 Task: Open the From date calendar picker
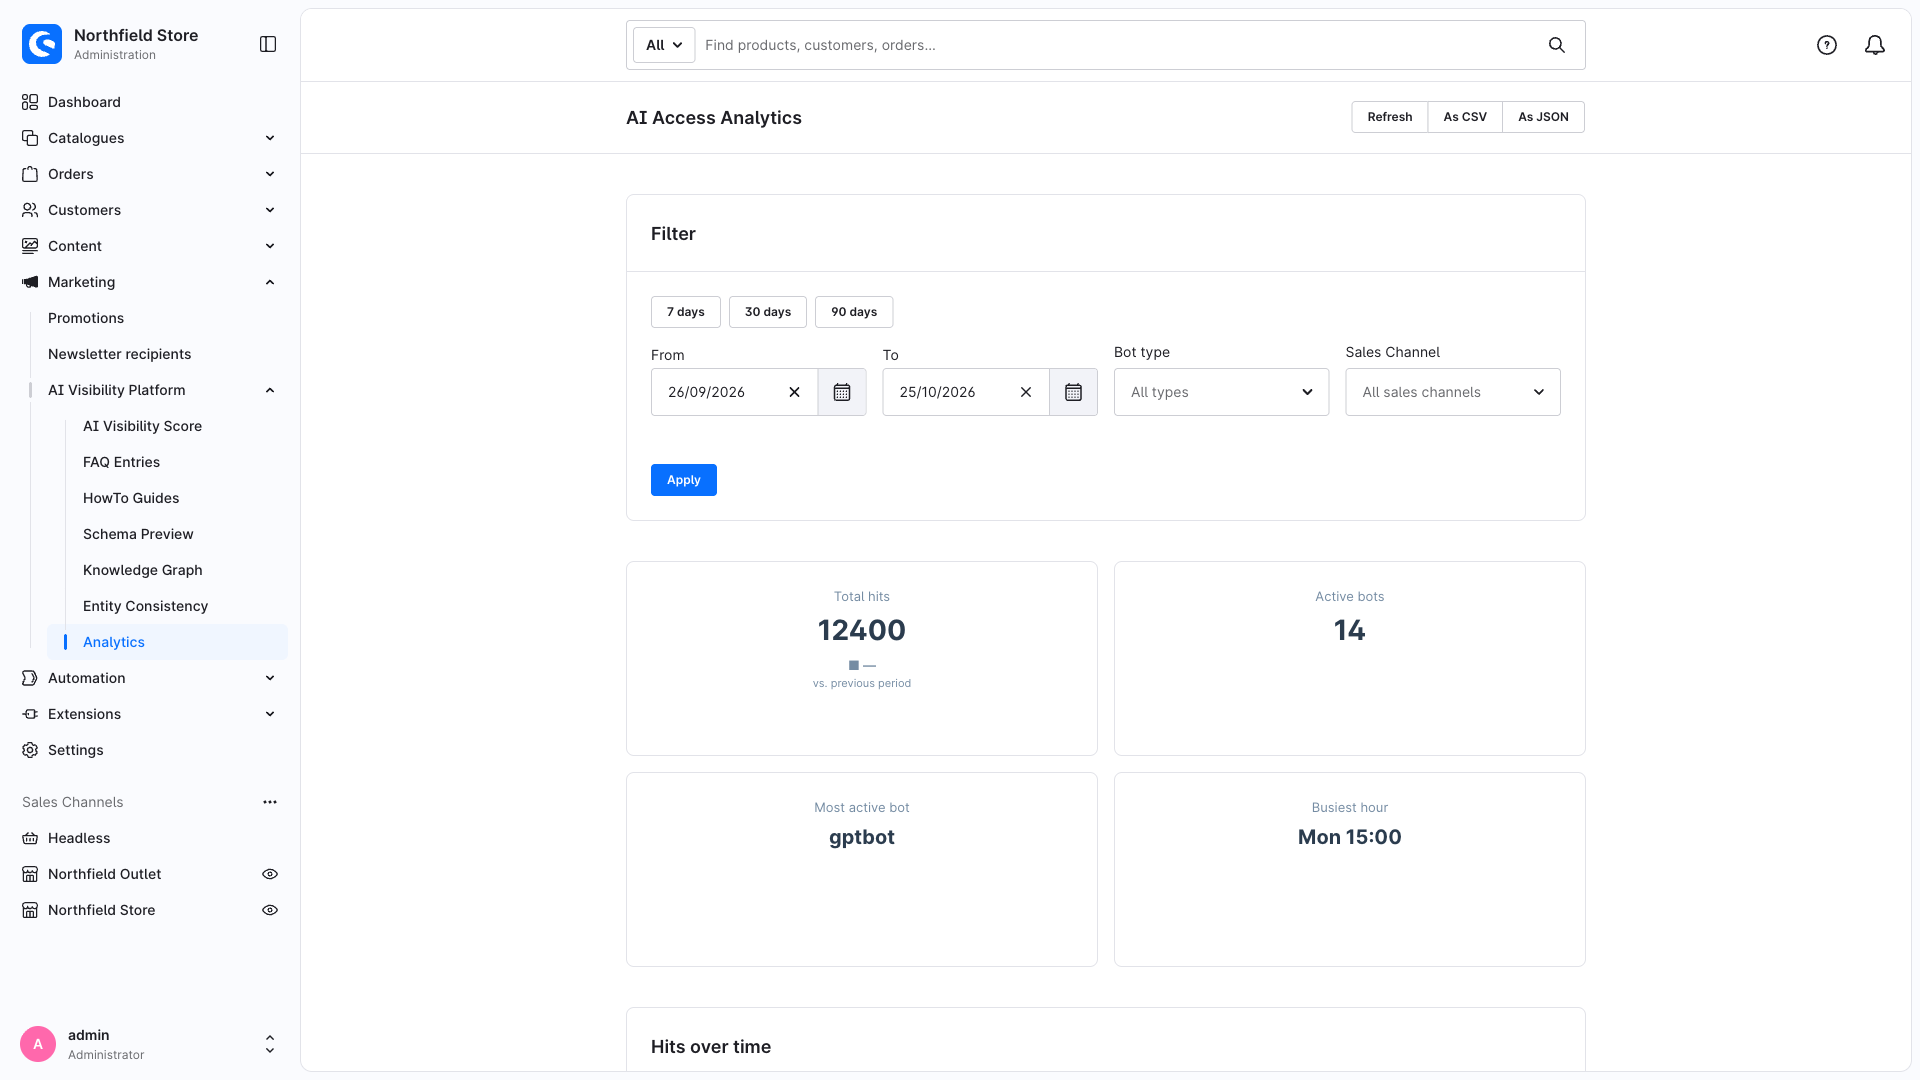pyautogui.click(x=842, y=392)
